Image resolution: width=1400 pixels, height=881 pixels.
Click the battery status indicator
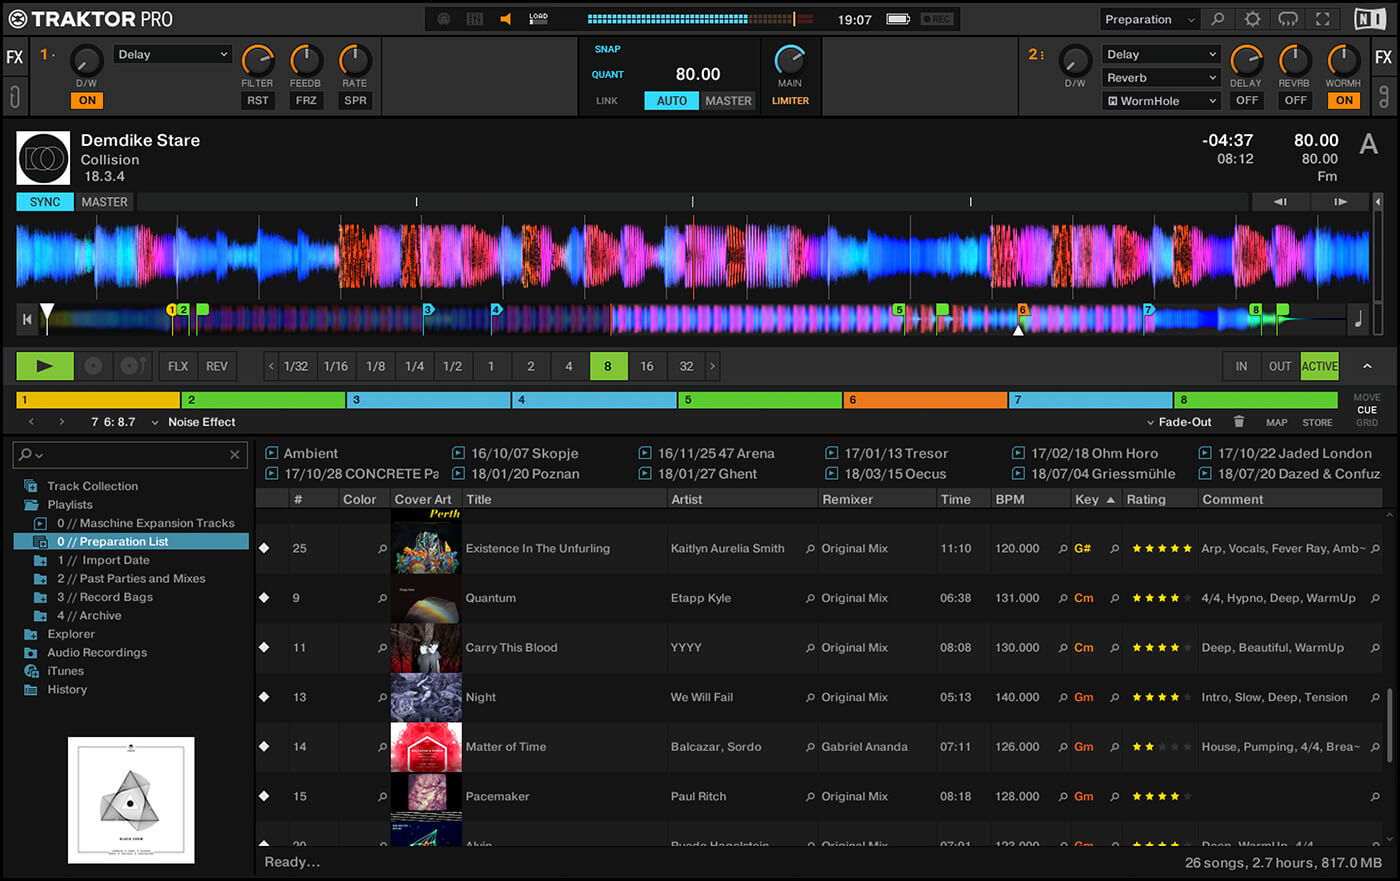pos(898,19)
